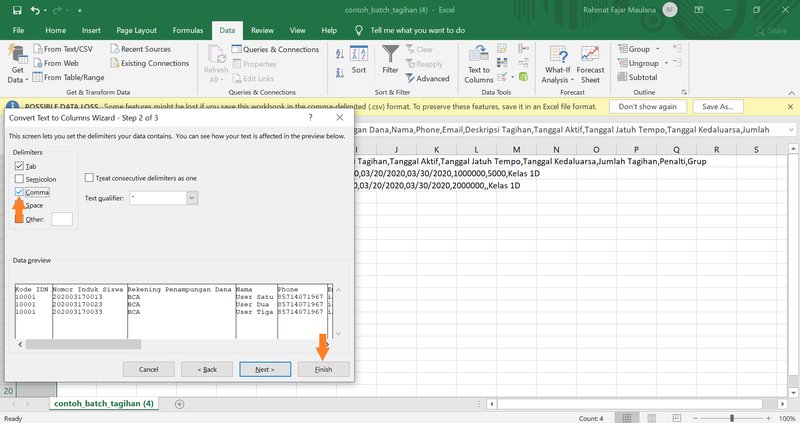Screen dimensions: 800x423
Task: Create a Forecast Sheet
Action: pyautogui.click(x=590, y=64)
